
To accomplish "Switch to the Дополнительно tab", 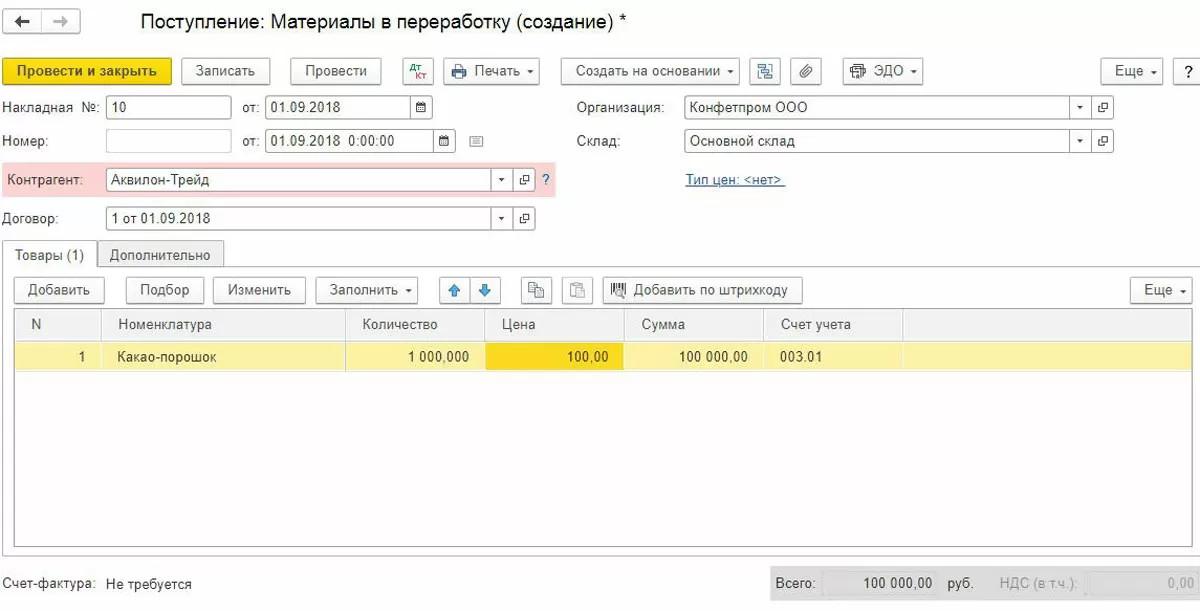I will (160, 254).
